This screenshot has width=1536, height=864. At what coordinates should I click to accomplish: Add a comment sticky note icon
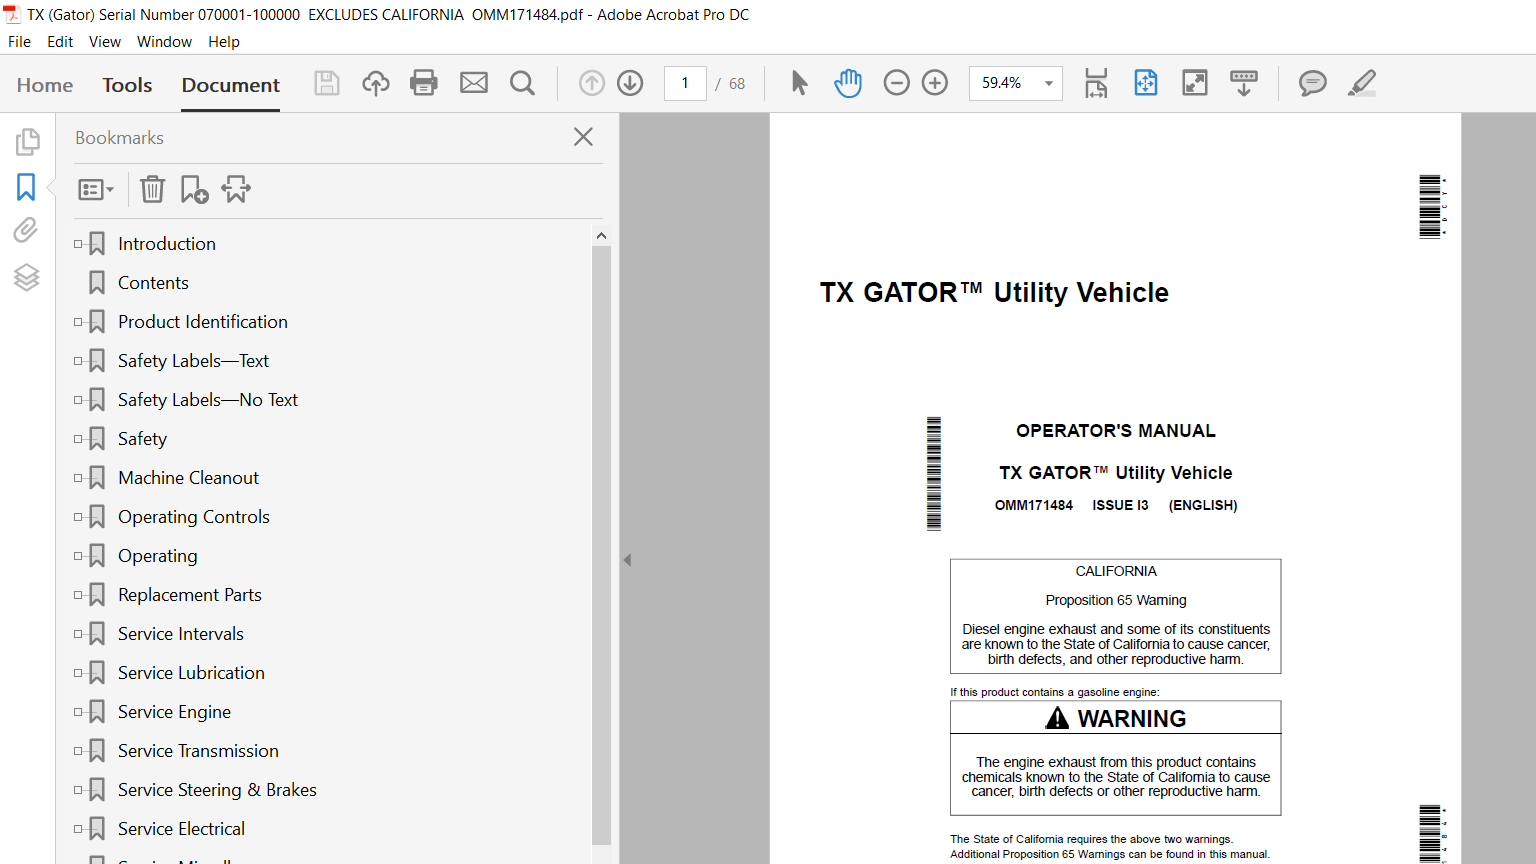click(x=1313, y=83)
